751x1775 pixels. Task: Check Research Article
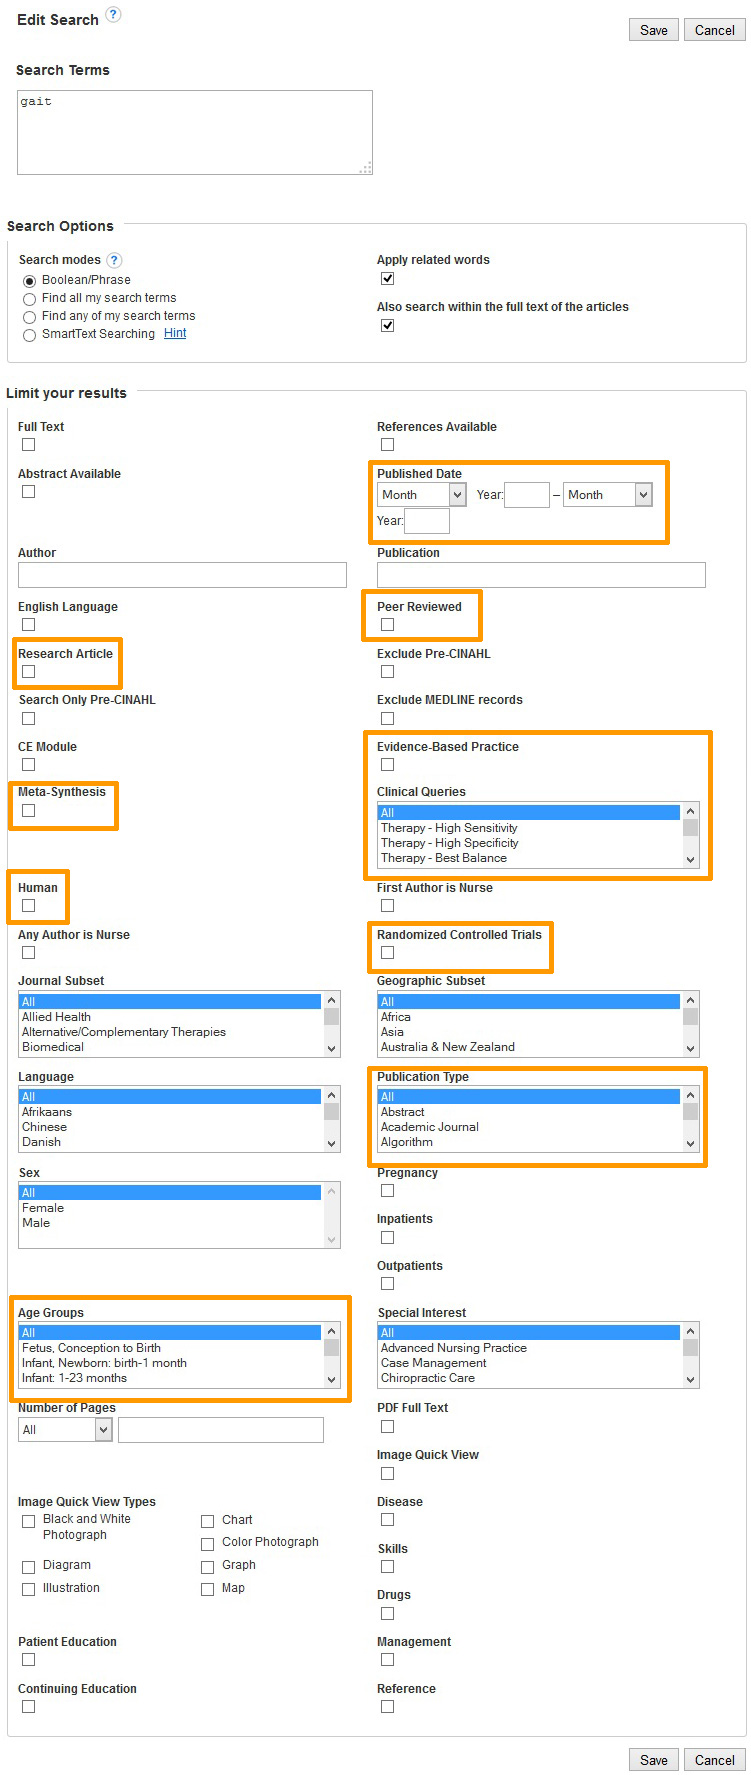[28, 671]
